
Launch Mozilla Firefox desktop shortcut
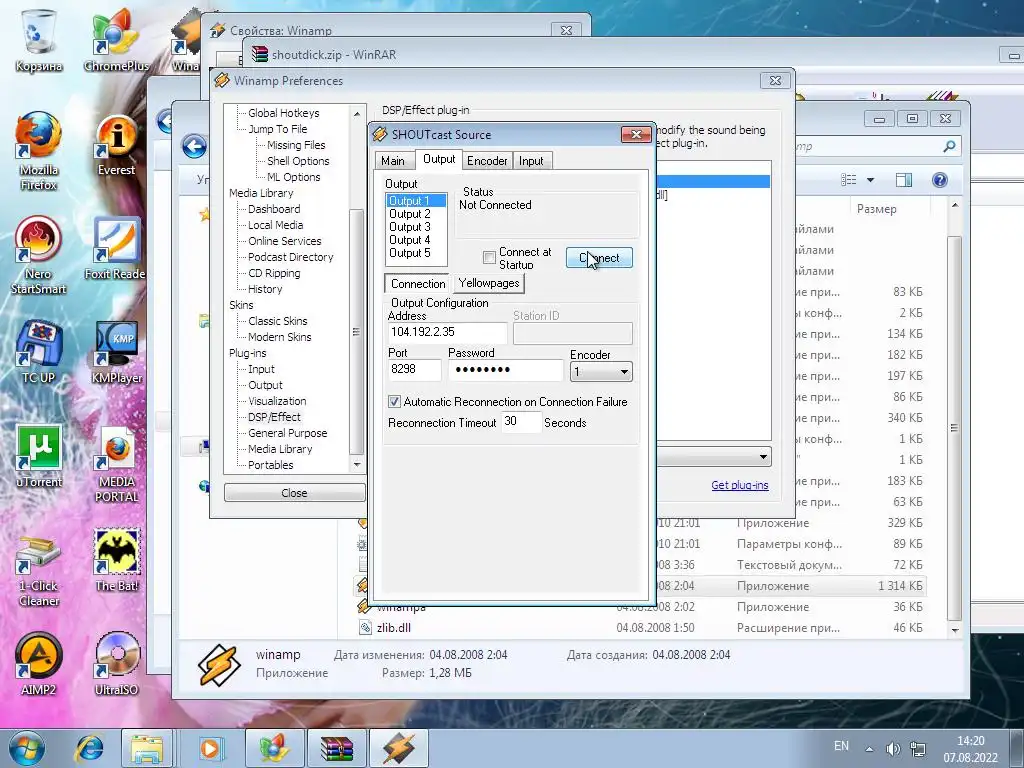click(39, 150)
